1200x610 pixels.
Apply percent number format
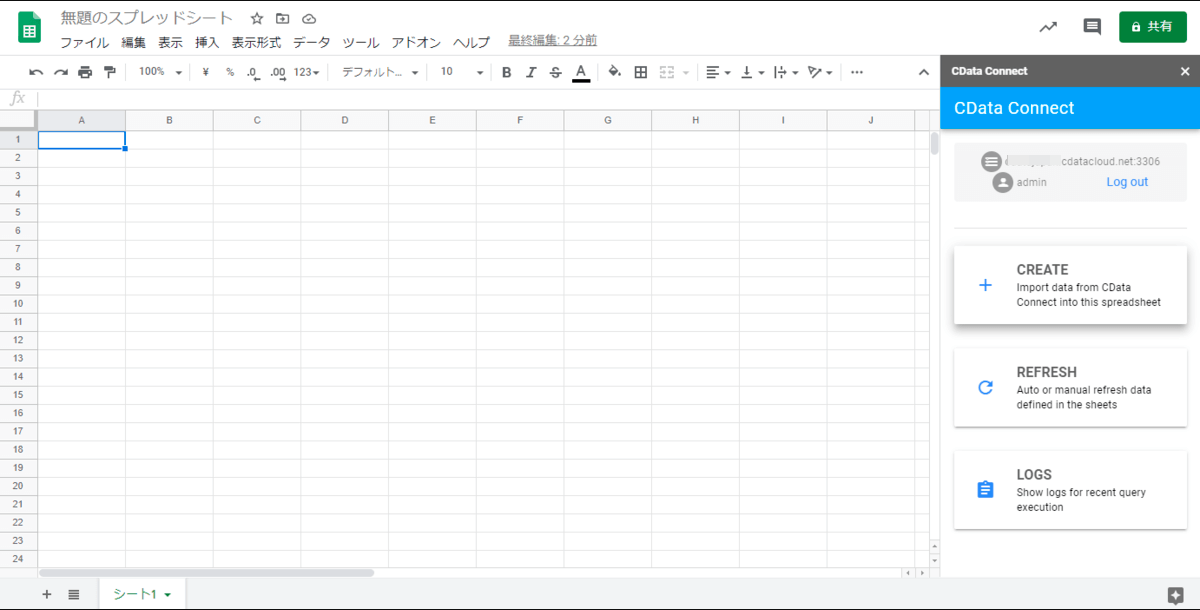coord(230,72)
